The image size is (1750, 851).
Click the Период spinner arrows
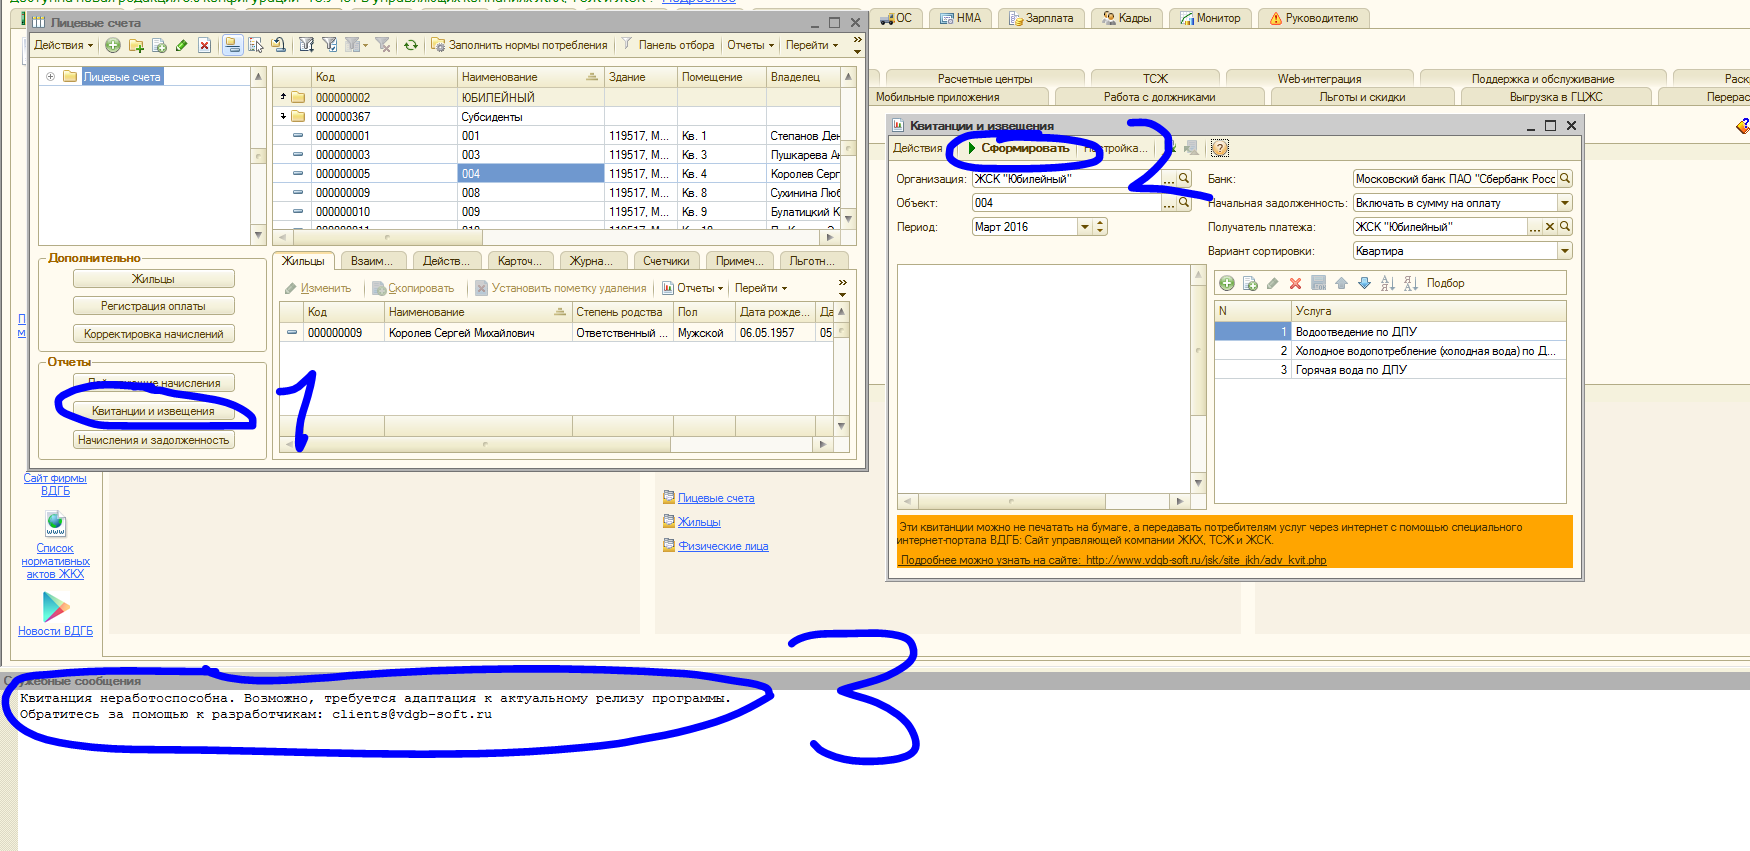pyautogui.click(x=1100, y=227)
